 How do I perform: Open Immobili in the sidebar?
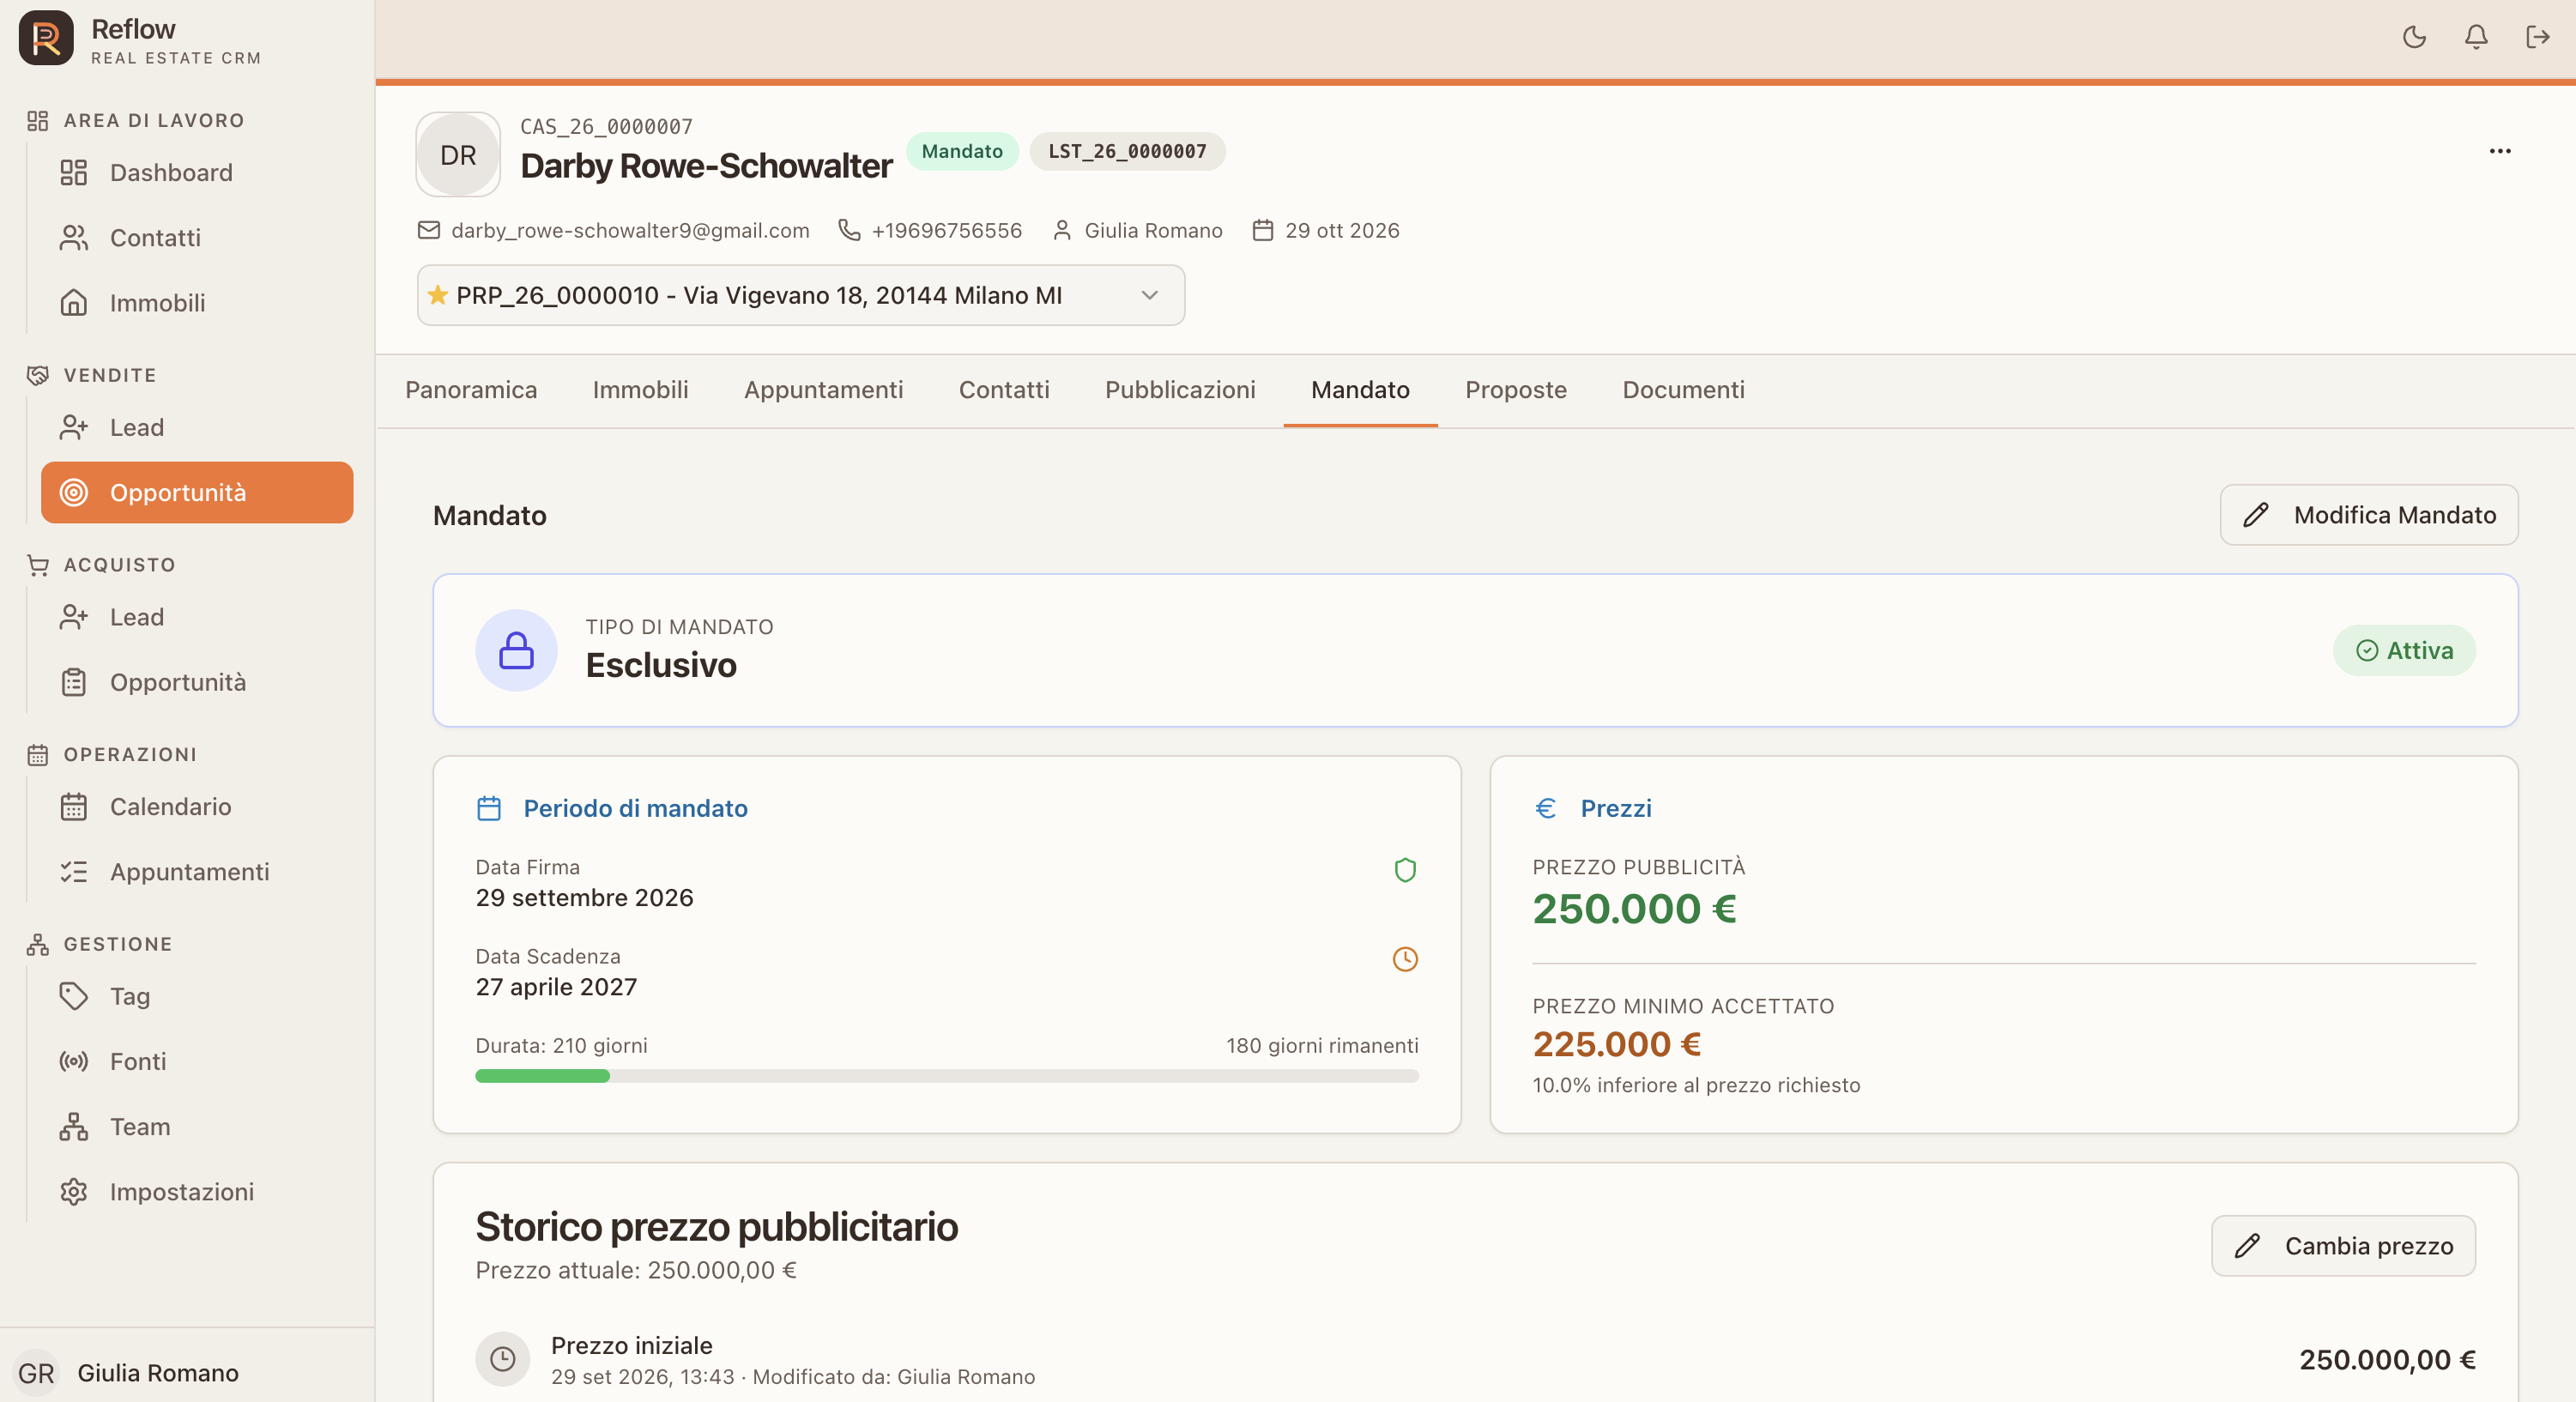[x=197, y=303]
